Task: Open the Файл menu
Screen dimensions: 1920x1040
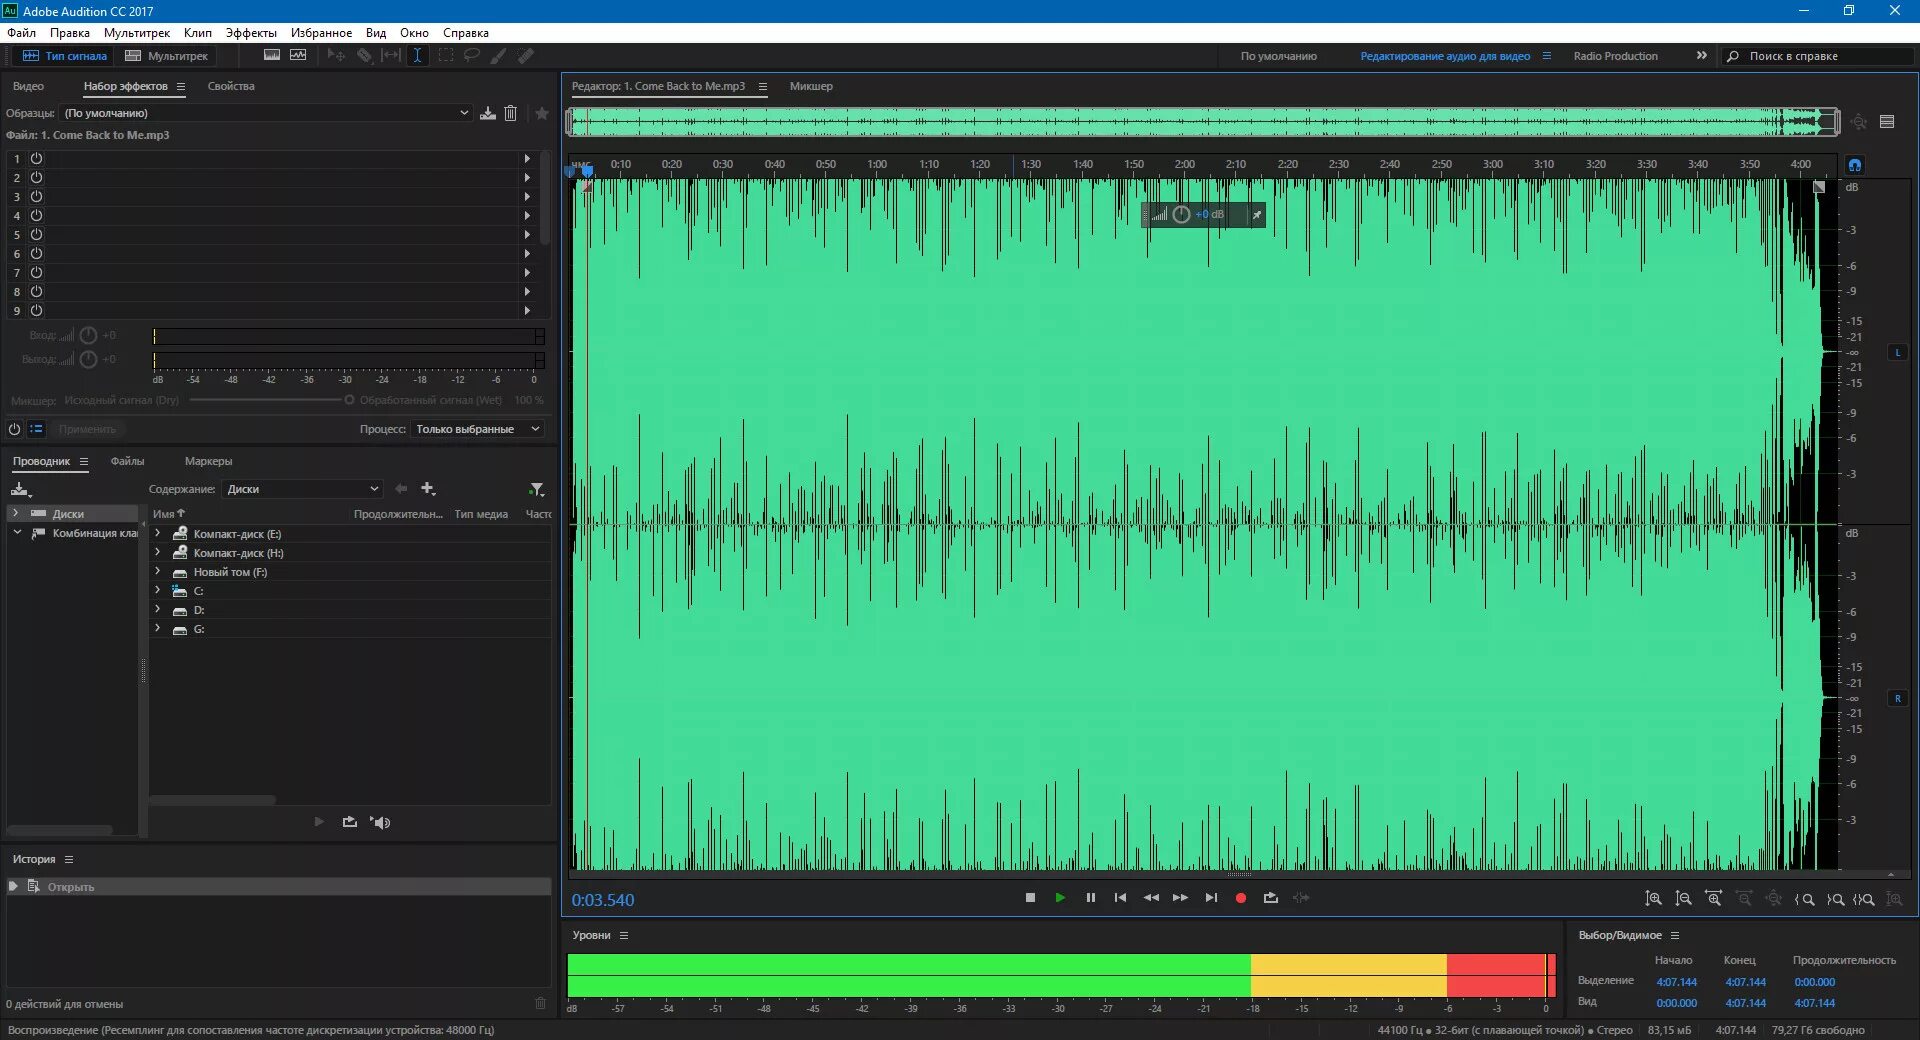Action: pyautogui.click(x=21, y=33)
